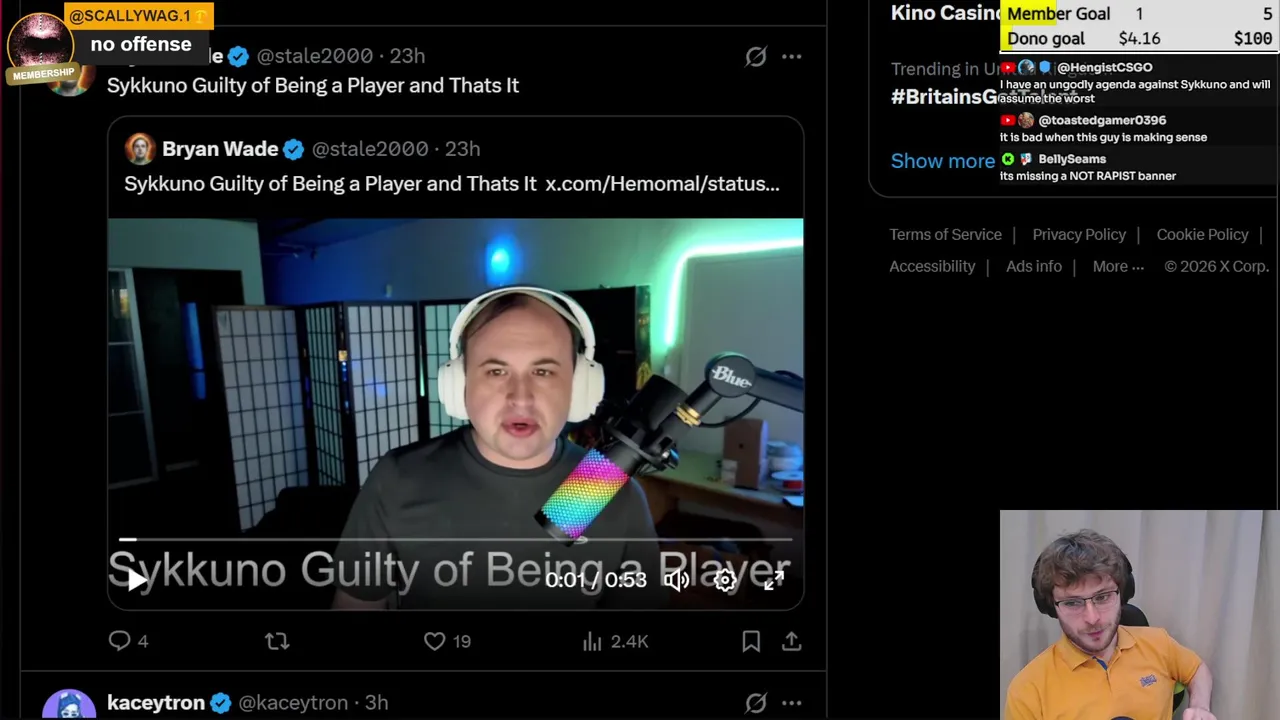Open Grok icon on Bryan Wade's post
Screen dimensions: 1280x720
[756, 57]
